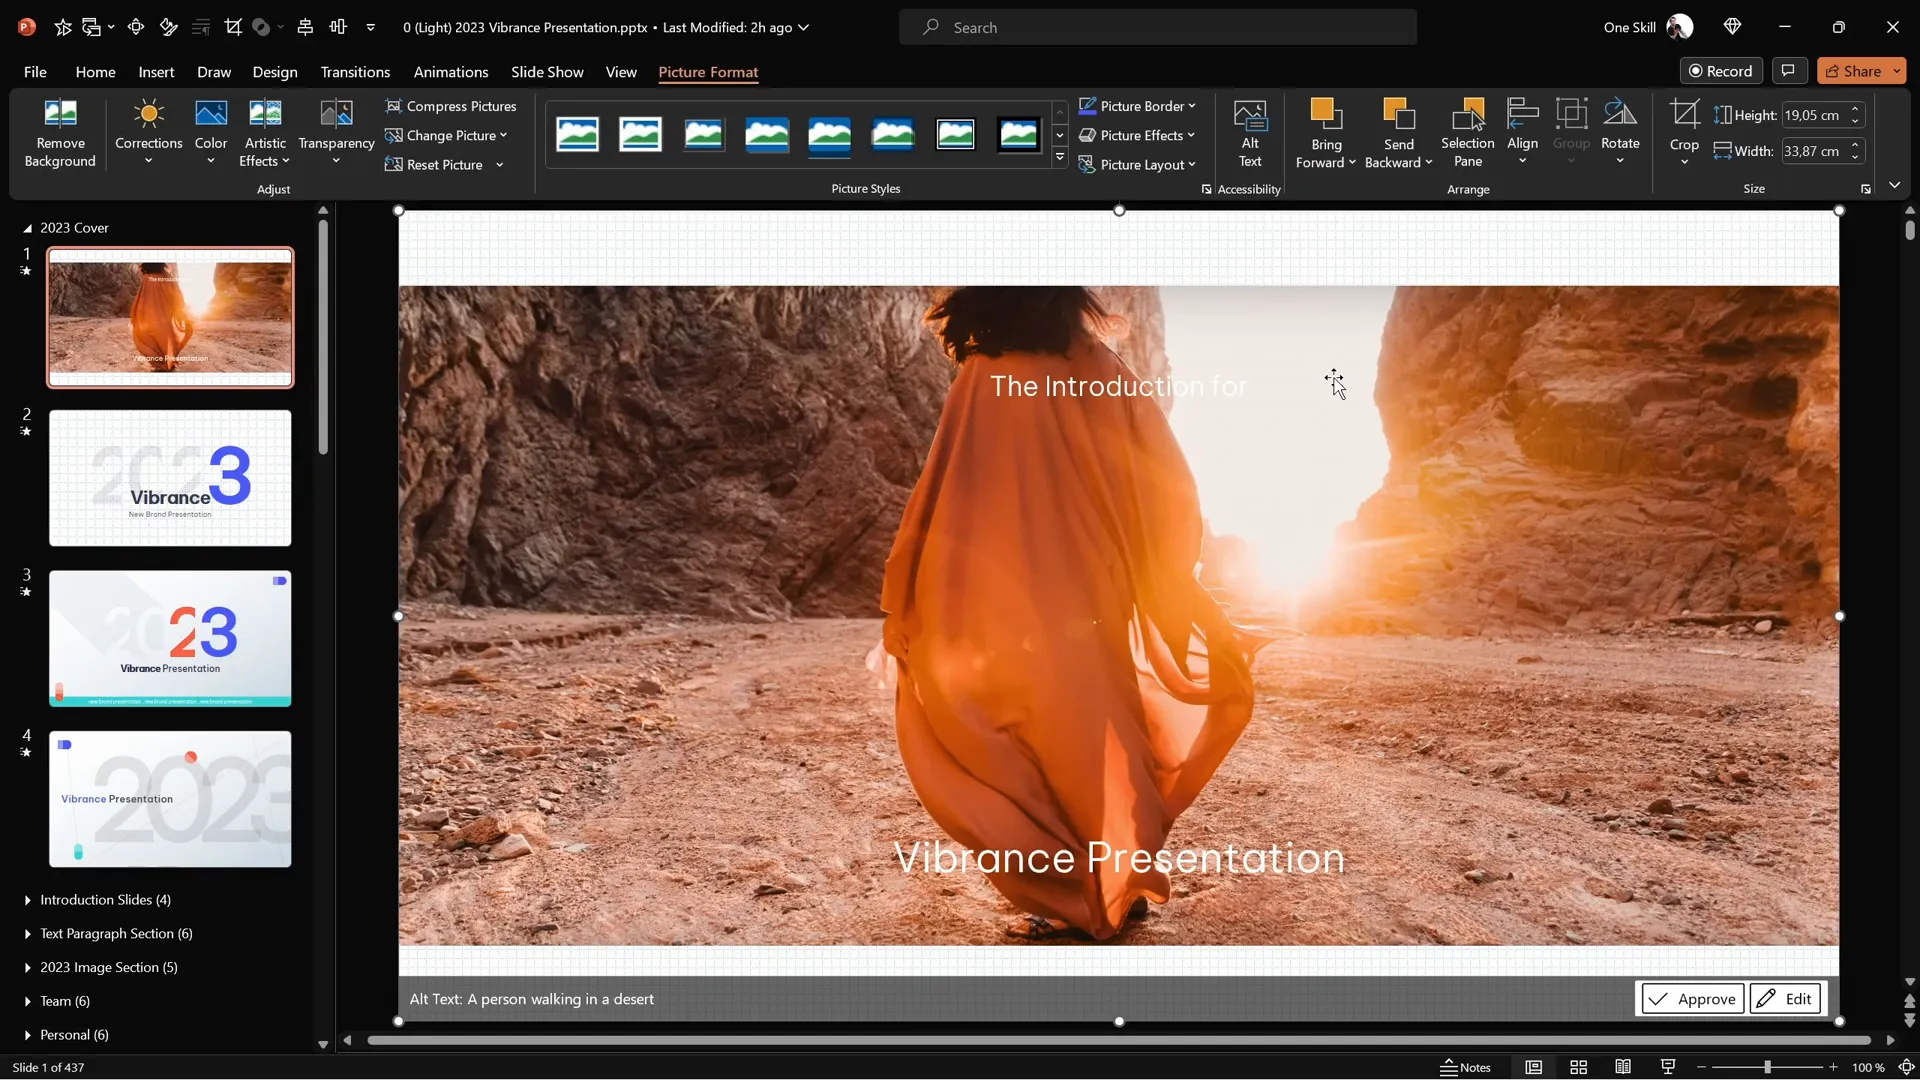Approve the generated alt text
This screenshot has height=1080, width=1920.
[x=1691, y=998]
